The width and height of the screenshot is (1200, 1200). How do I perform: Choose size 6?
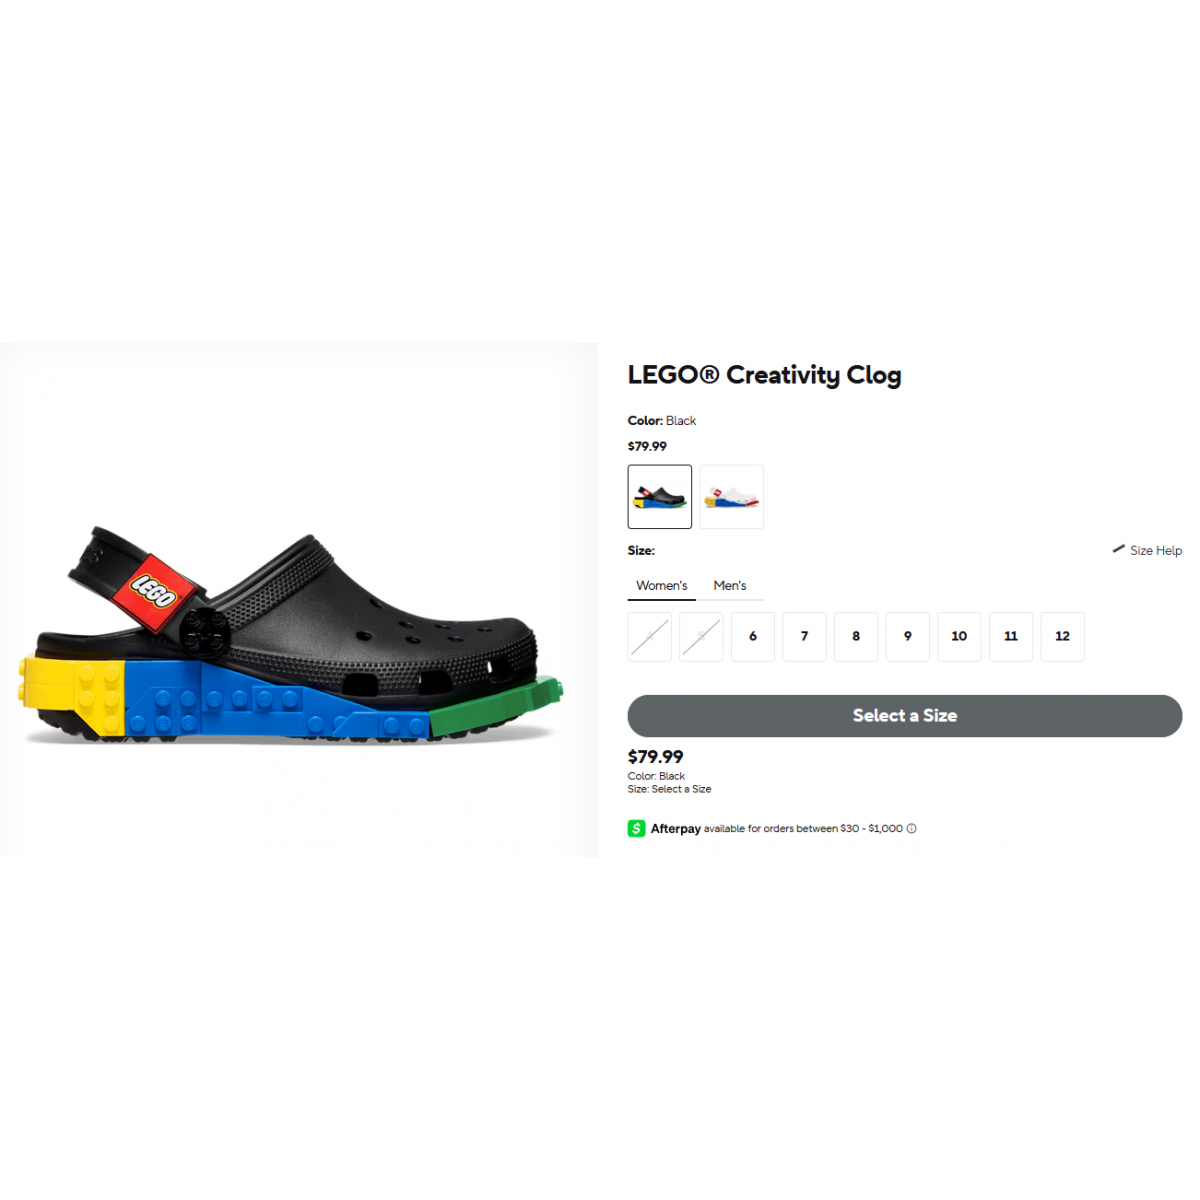[x=753, y=637]
